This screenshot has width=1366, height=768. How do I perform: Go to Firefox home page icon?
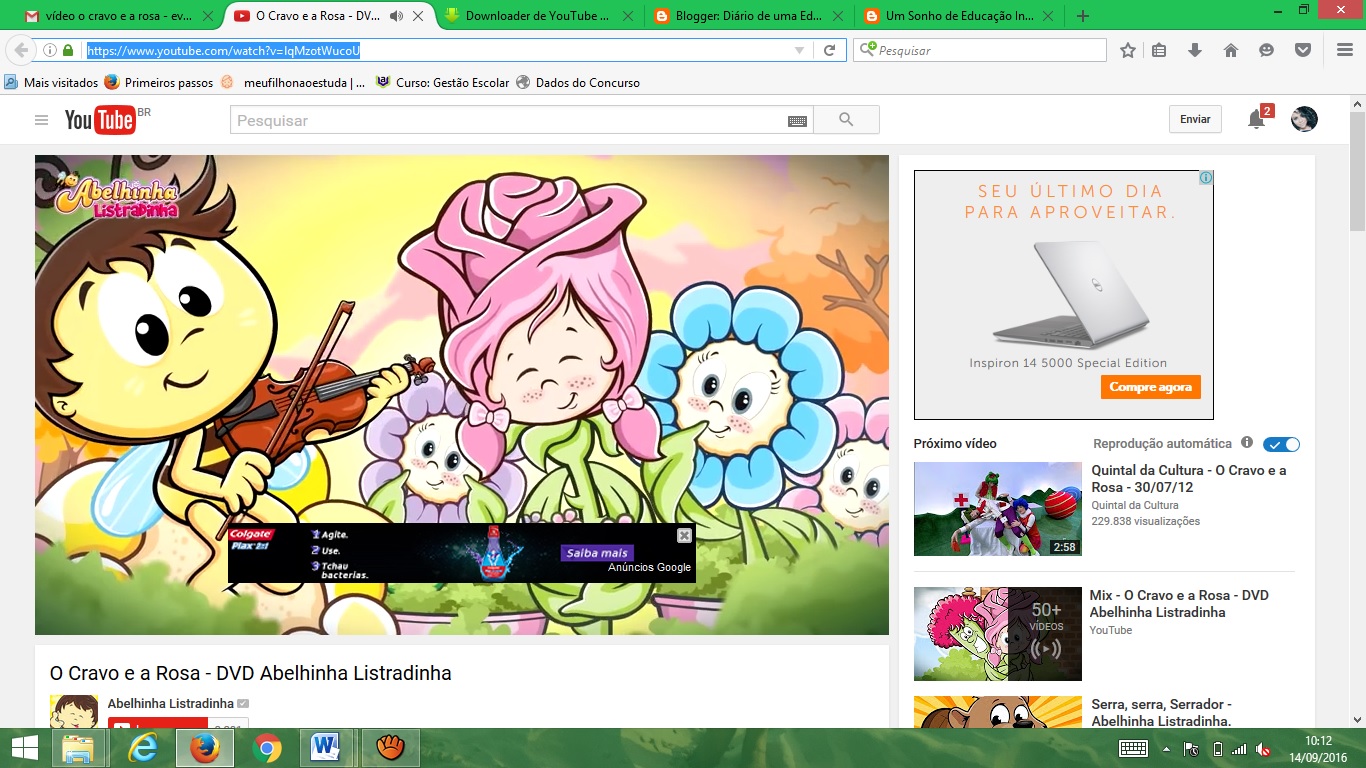click(x=1231, y=50)
